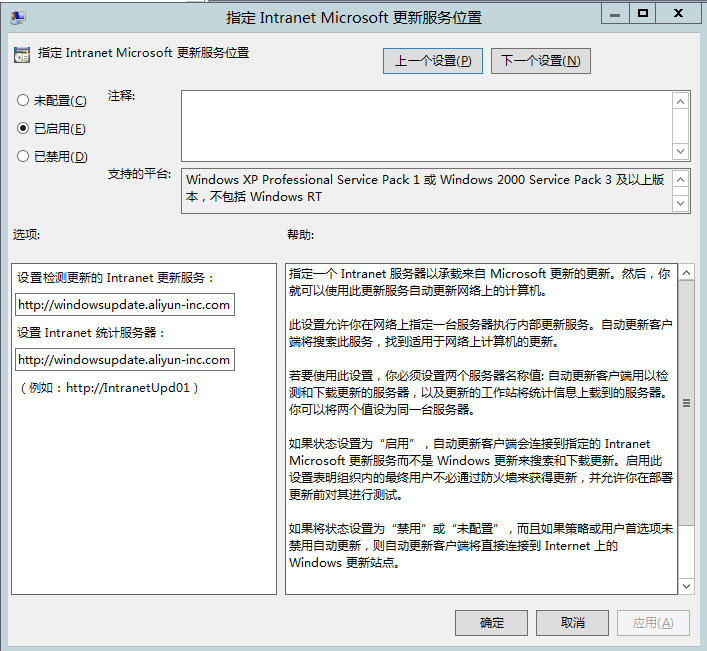Viewport: 707px width, 651px height.
Task: Maximize the policy settings window
Action: pyautogui.click(x=643, y=12)
